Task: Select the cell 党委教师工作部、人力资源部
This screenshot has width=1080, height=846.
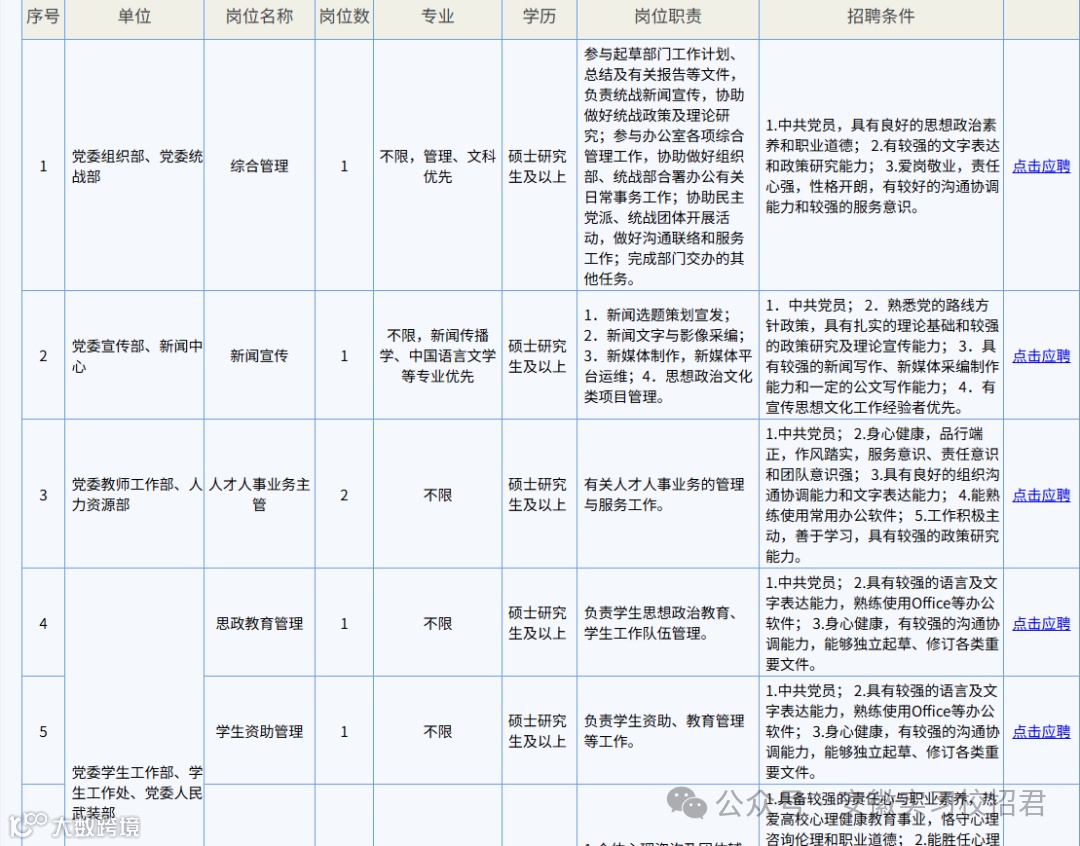Action: 134,495
